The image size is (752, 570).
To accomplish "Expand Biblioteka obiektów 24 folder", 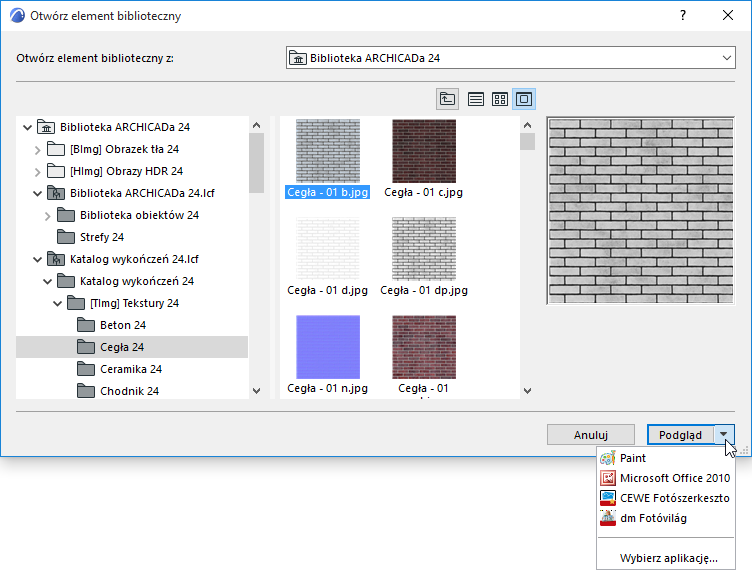I will tap(47, 216).
